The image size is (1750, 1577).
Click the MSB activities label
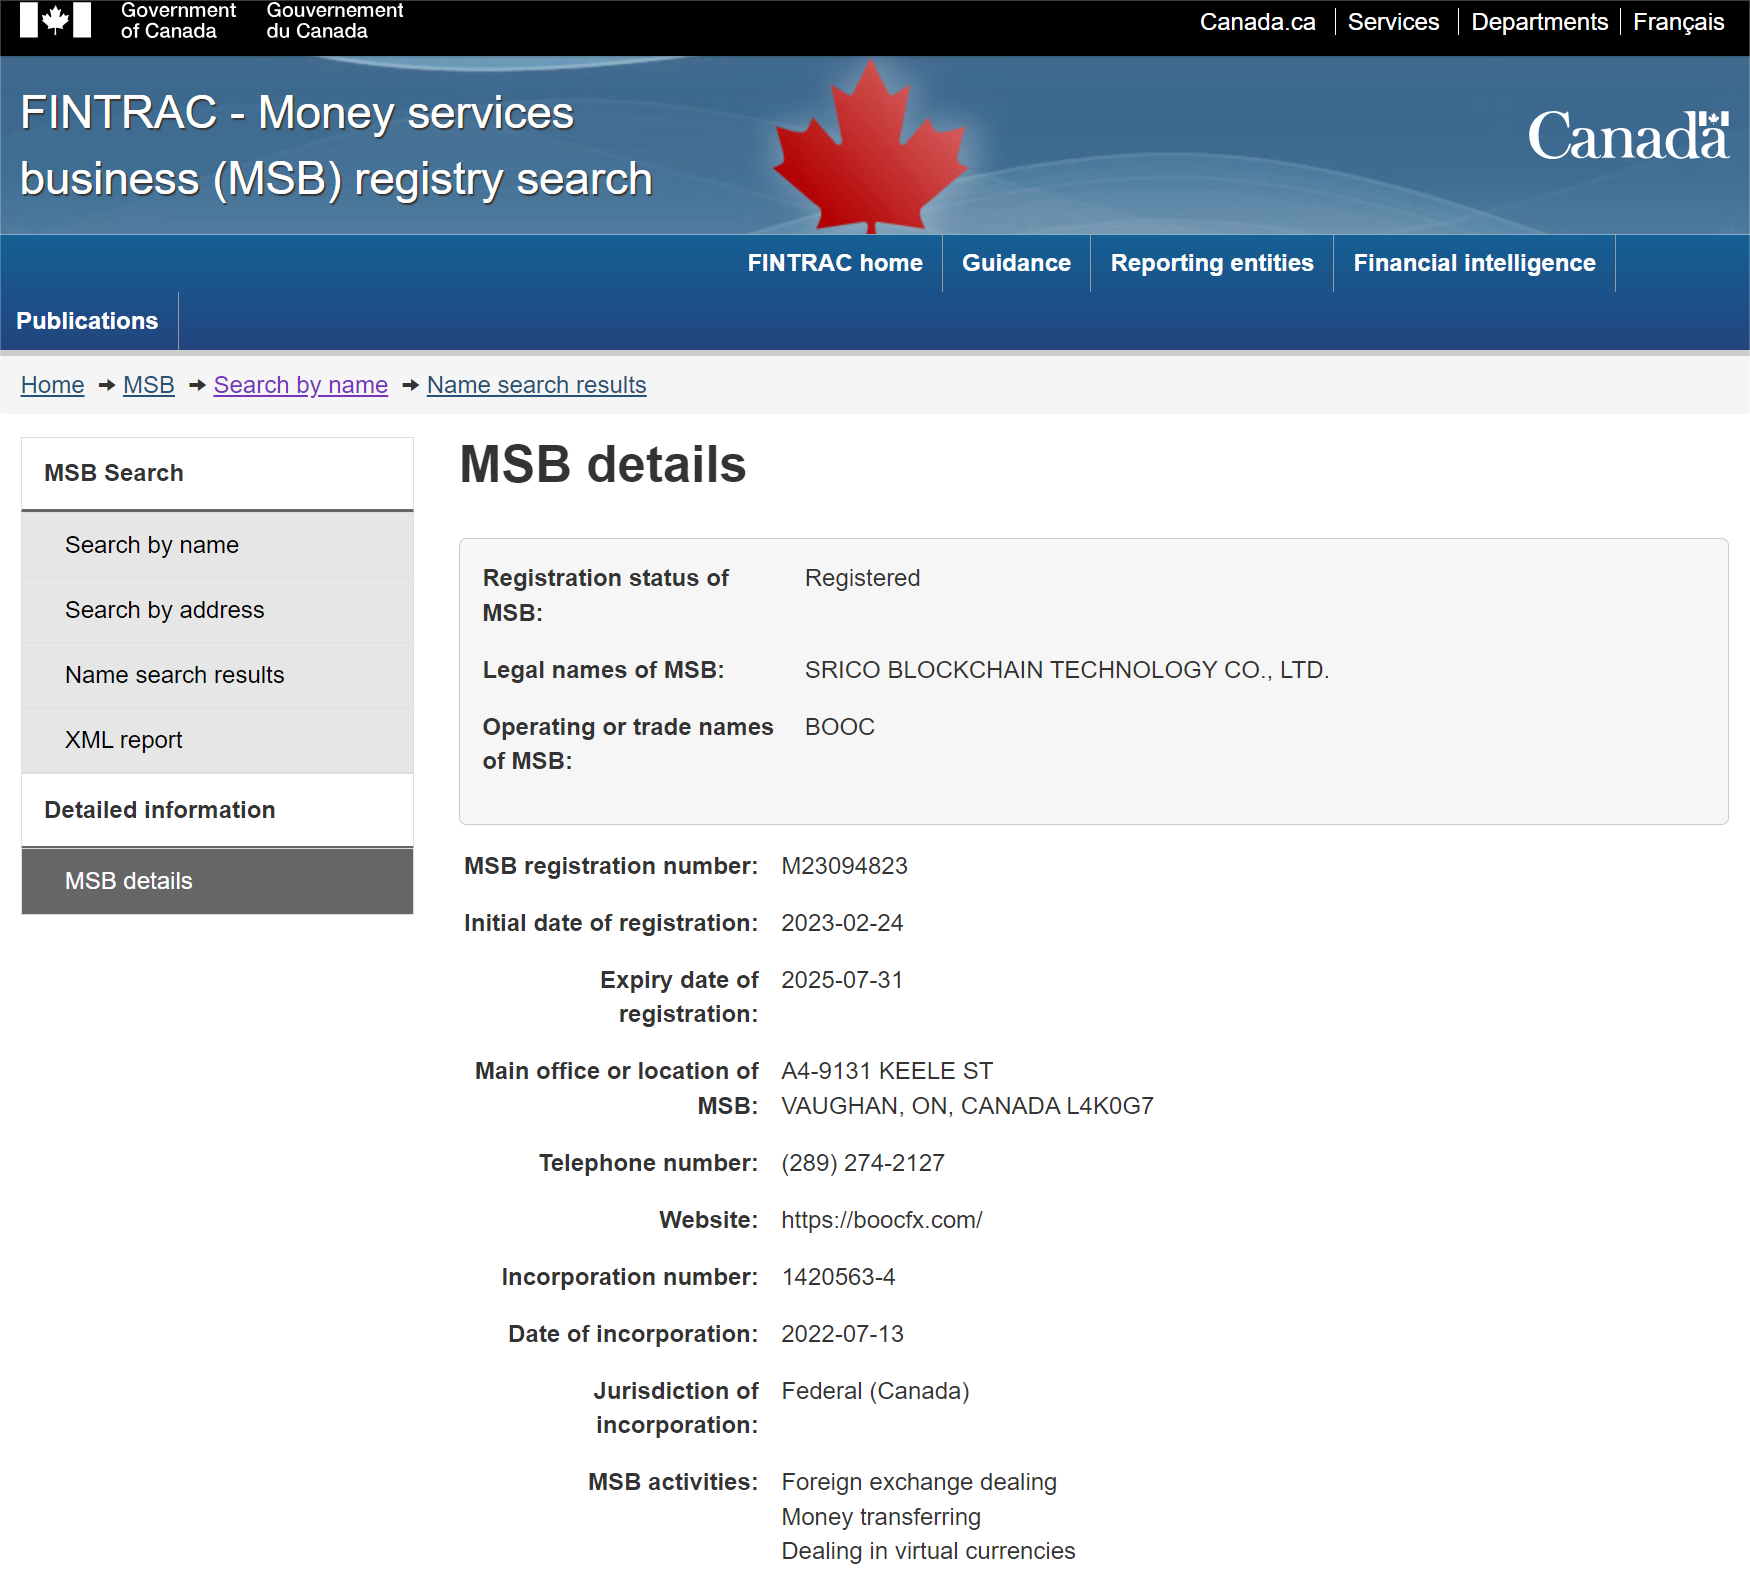point(673,1482)
